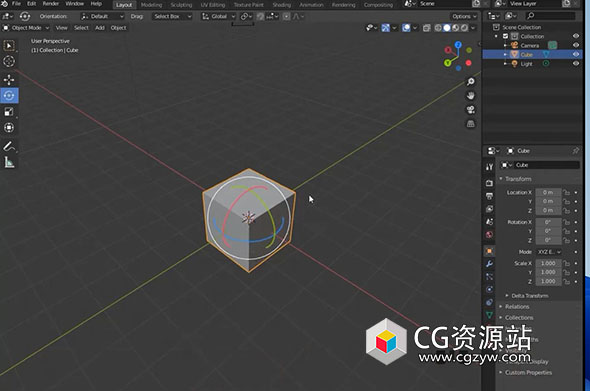Open the World properties tab

[489, 234]
